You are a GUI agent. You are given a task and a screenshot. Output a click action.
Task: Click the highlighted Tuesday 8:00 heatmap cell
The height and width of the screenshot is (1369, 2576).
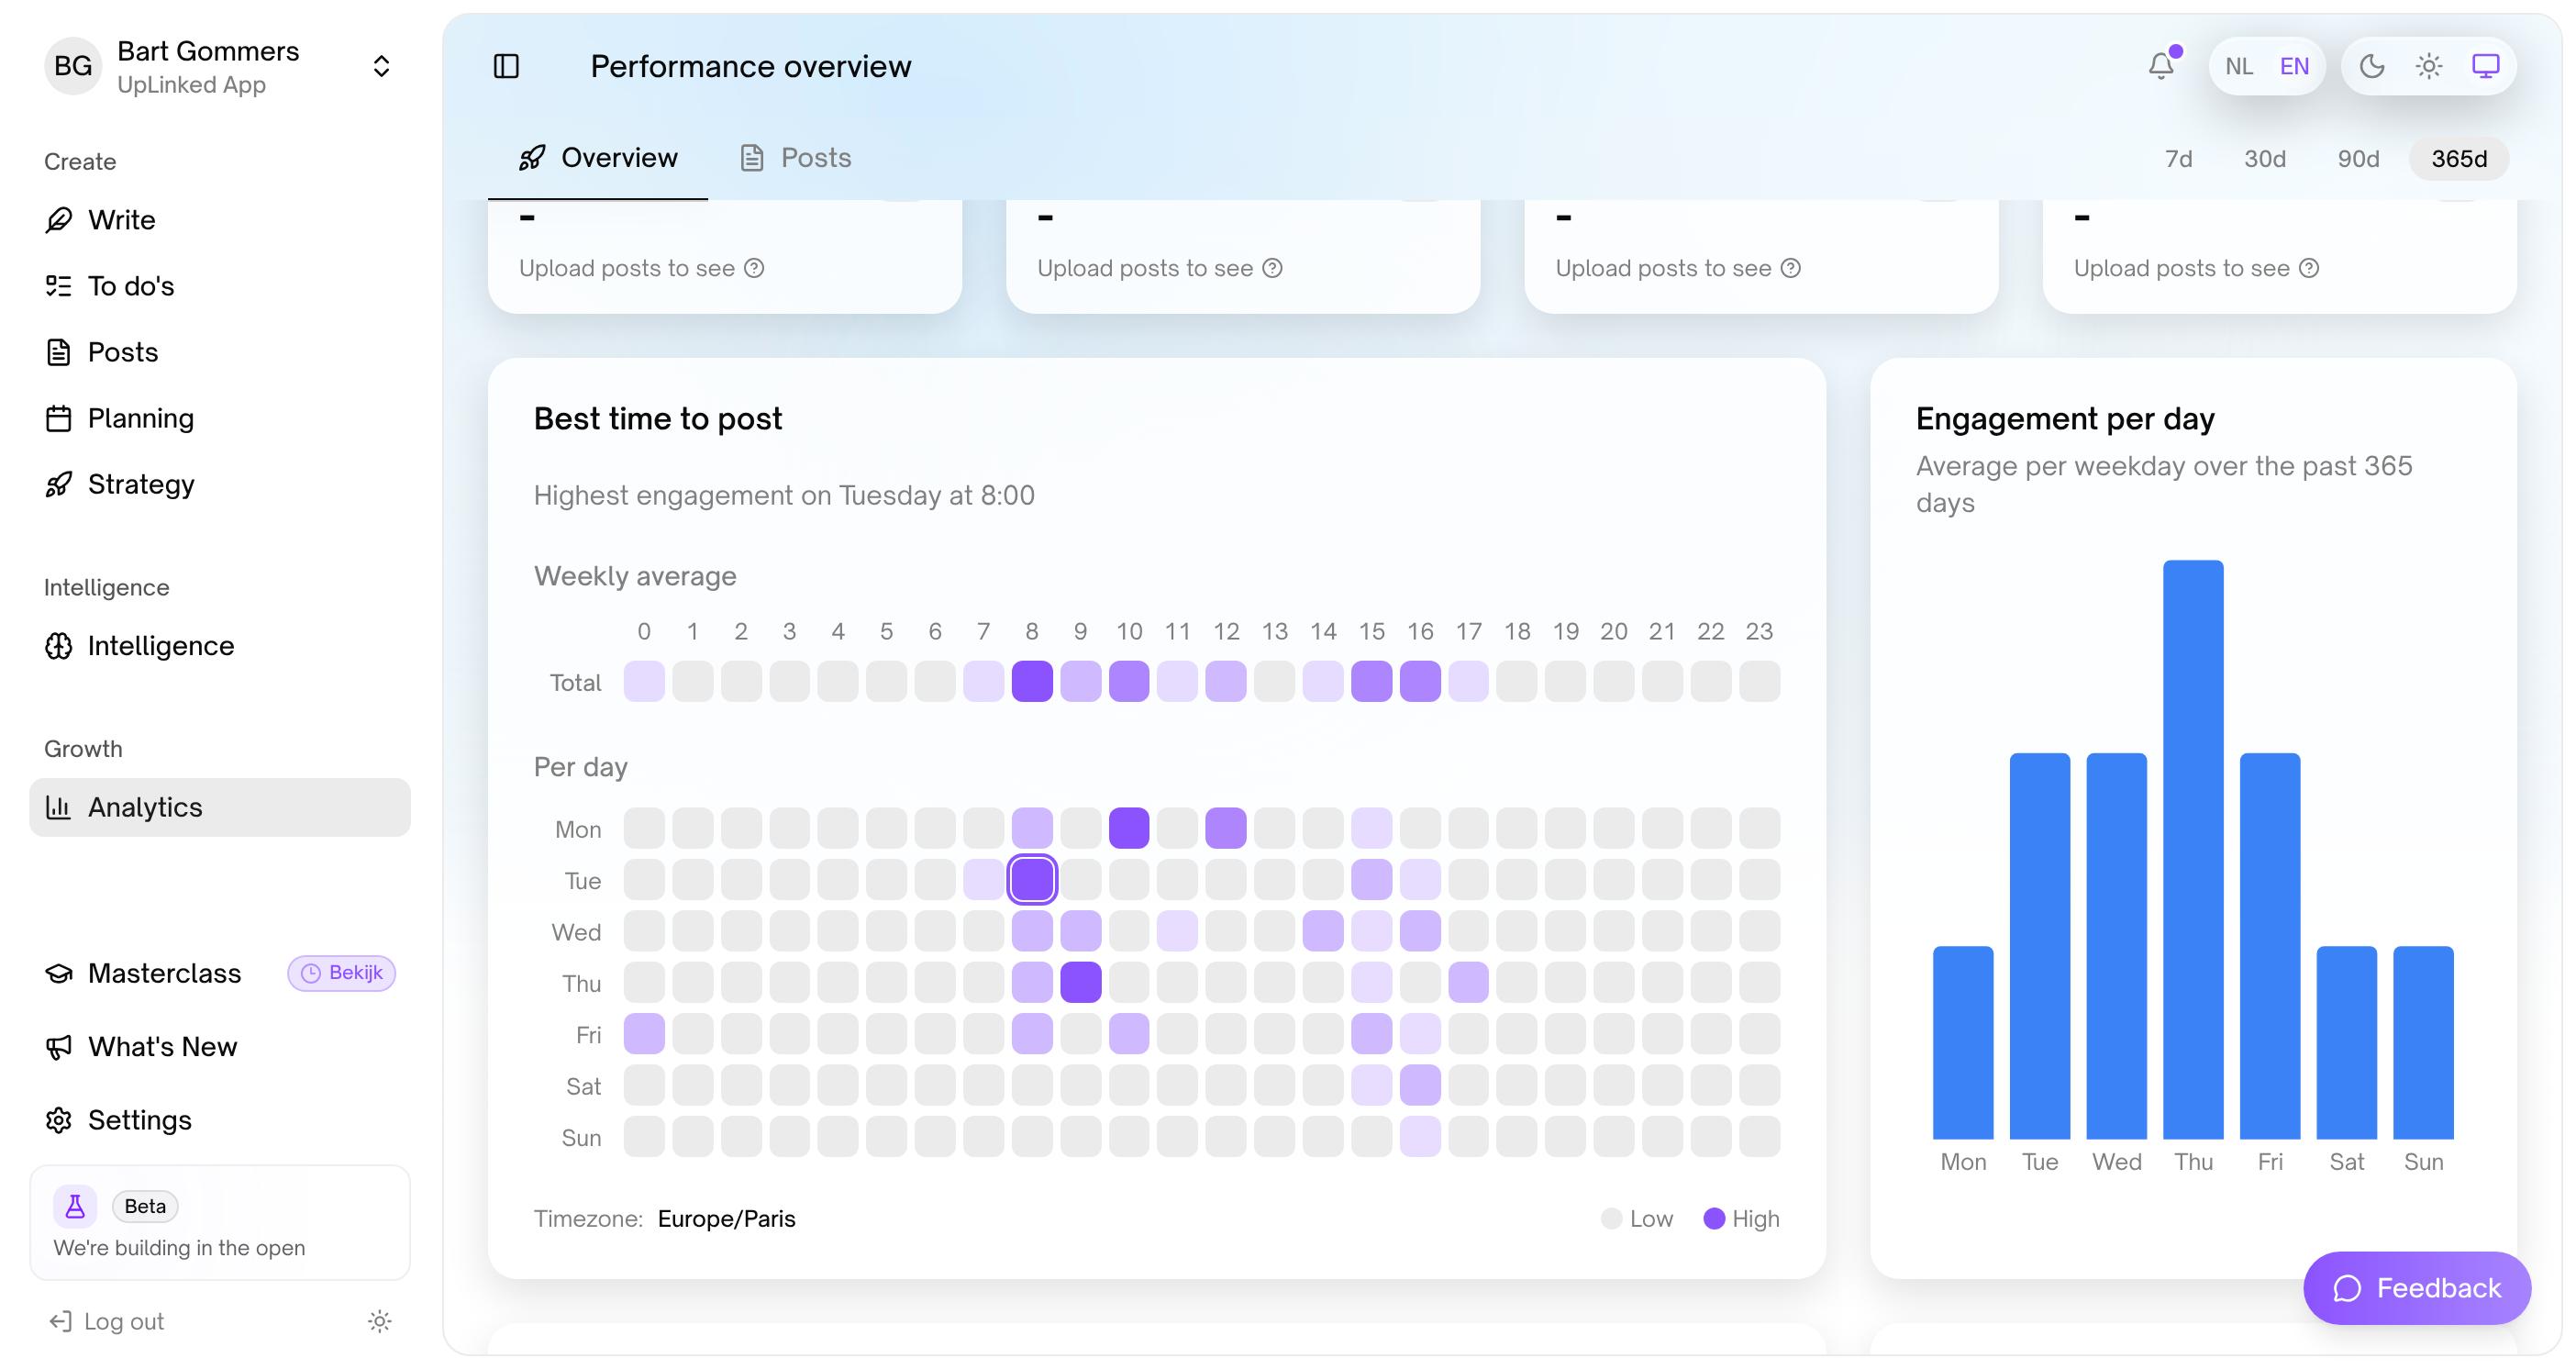[x=1032, y=880]
